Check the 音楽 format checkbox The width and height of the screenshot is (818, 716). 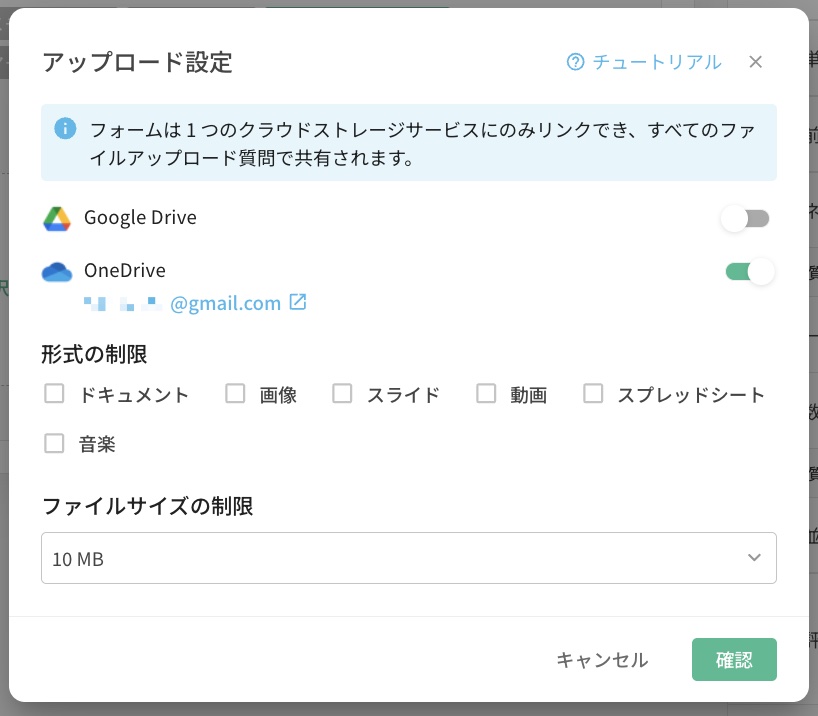tap(54, 444)
